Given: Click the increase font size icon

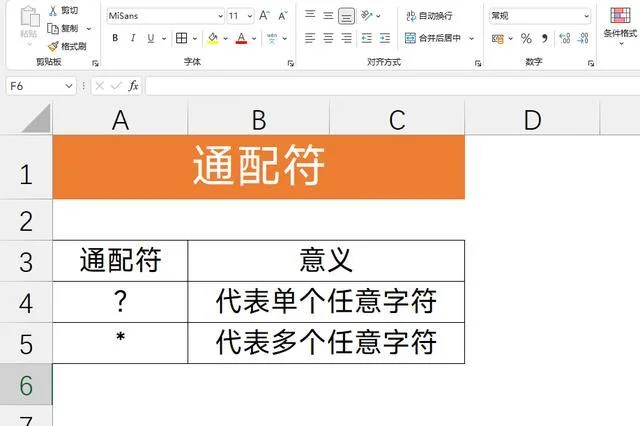Looking at the screenshot, I should pyautogui.click(x=264, y=16).
